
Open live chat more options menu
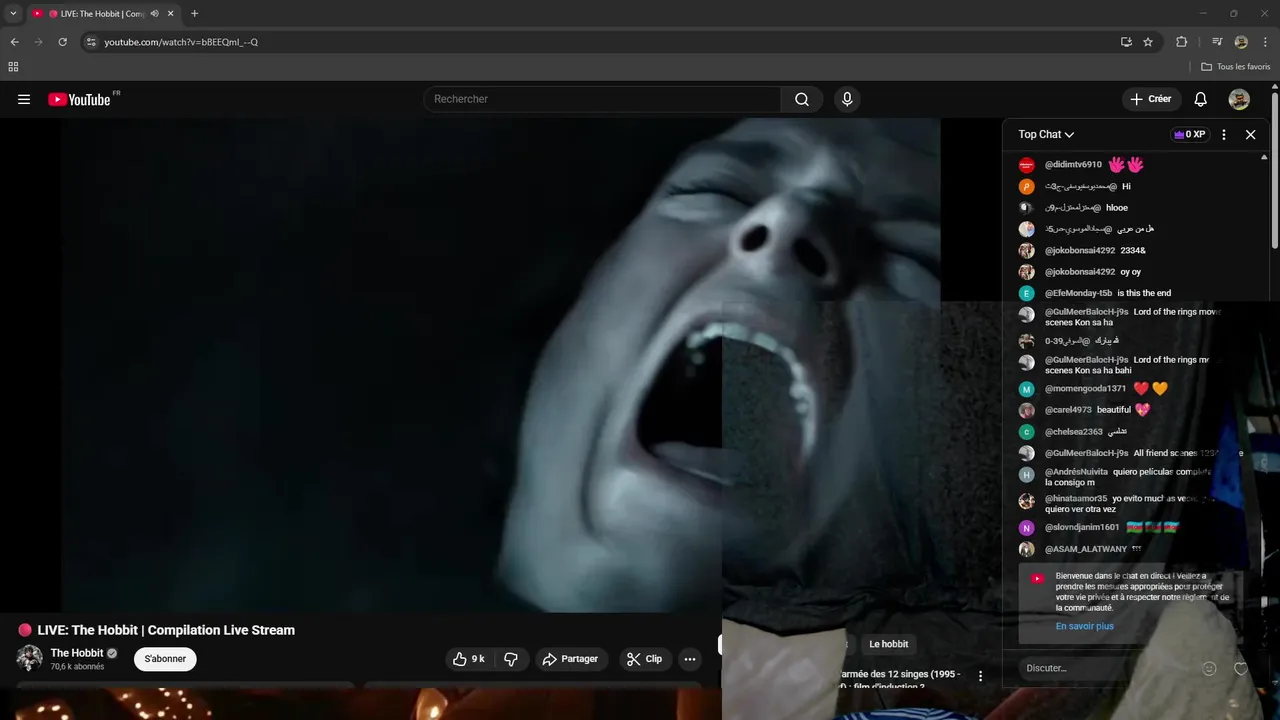click(1223, 134)
